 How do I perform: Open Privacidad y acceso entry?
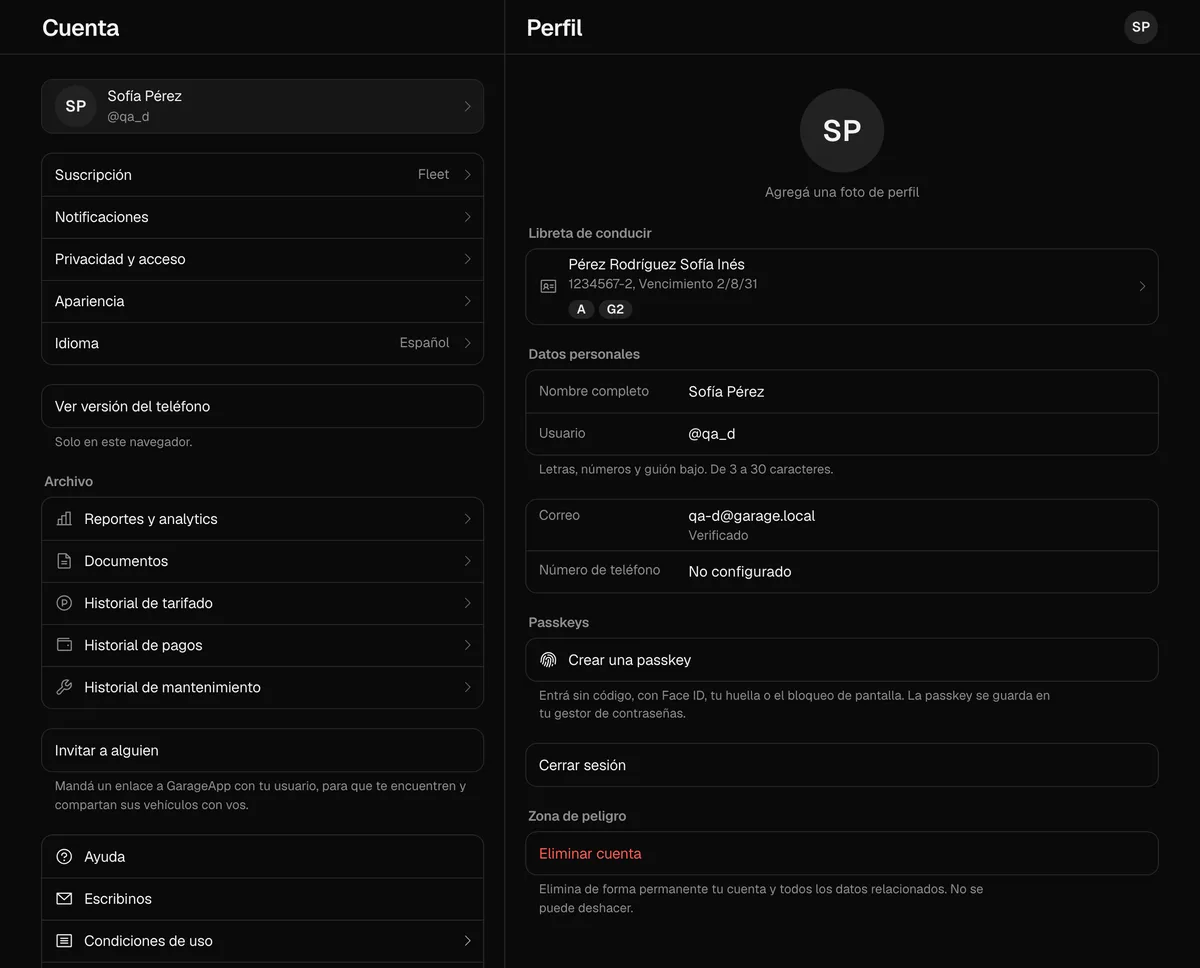coord(262,259)
